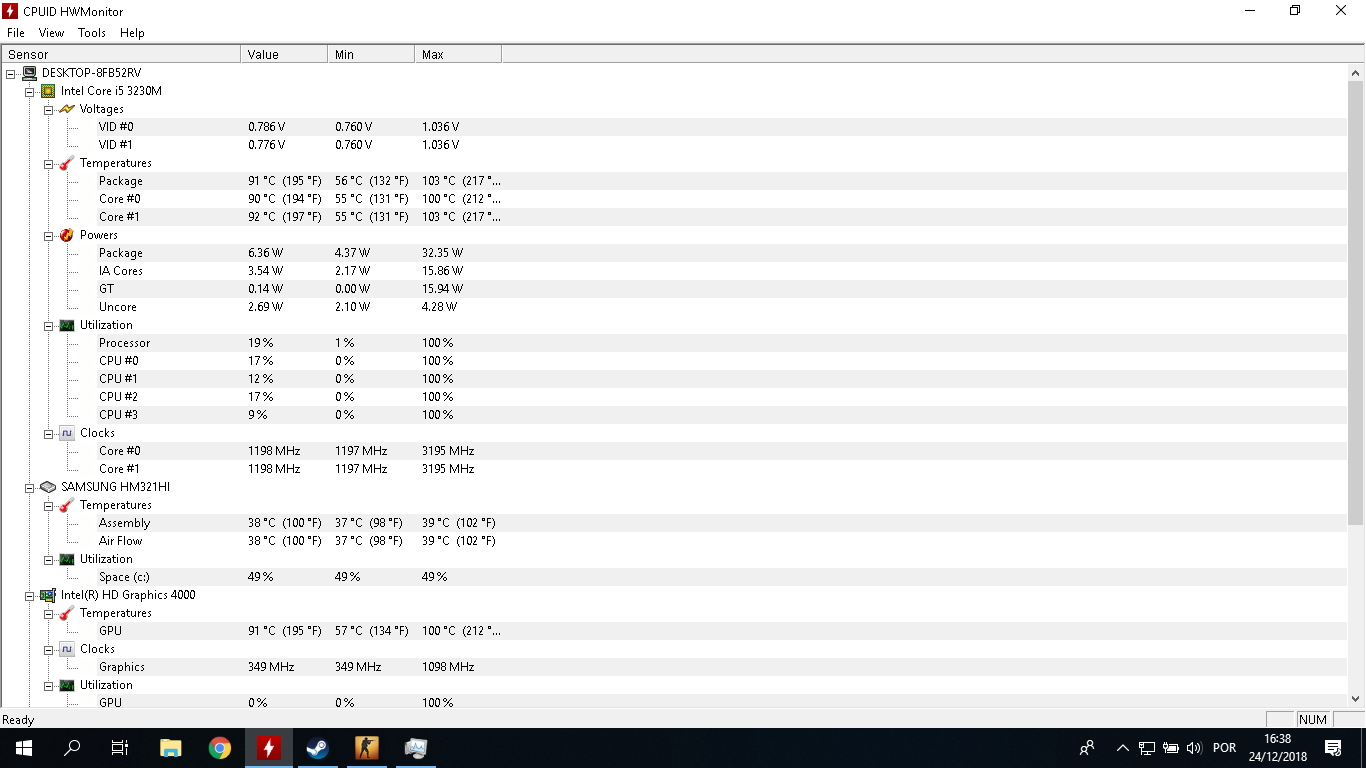Image resolution: width=1366 pixels, height=768 pixels.
Task: Click the Min column header
Action: (x=371, y=54)
